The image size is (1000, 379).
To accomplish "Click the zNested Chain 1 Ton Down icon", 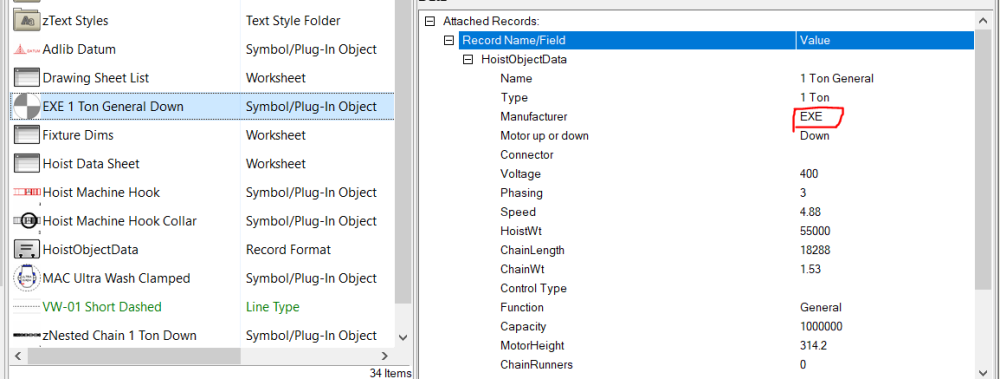I will (27, 336).
